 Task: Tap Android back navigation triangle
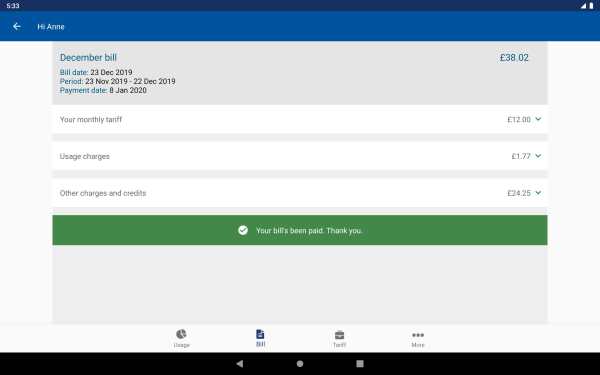pyautogui.click(x=240, y=364)
